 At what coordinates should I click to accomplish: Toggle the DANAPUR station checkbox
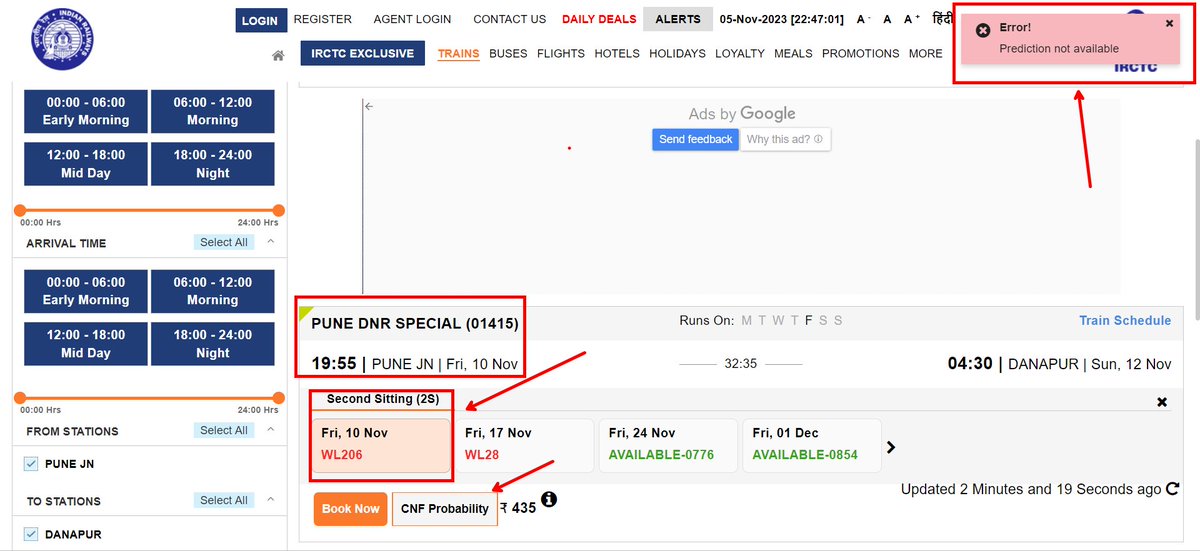tap(31, 534)
